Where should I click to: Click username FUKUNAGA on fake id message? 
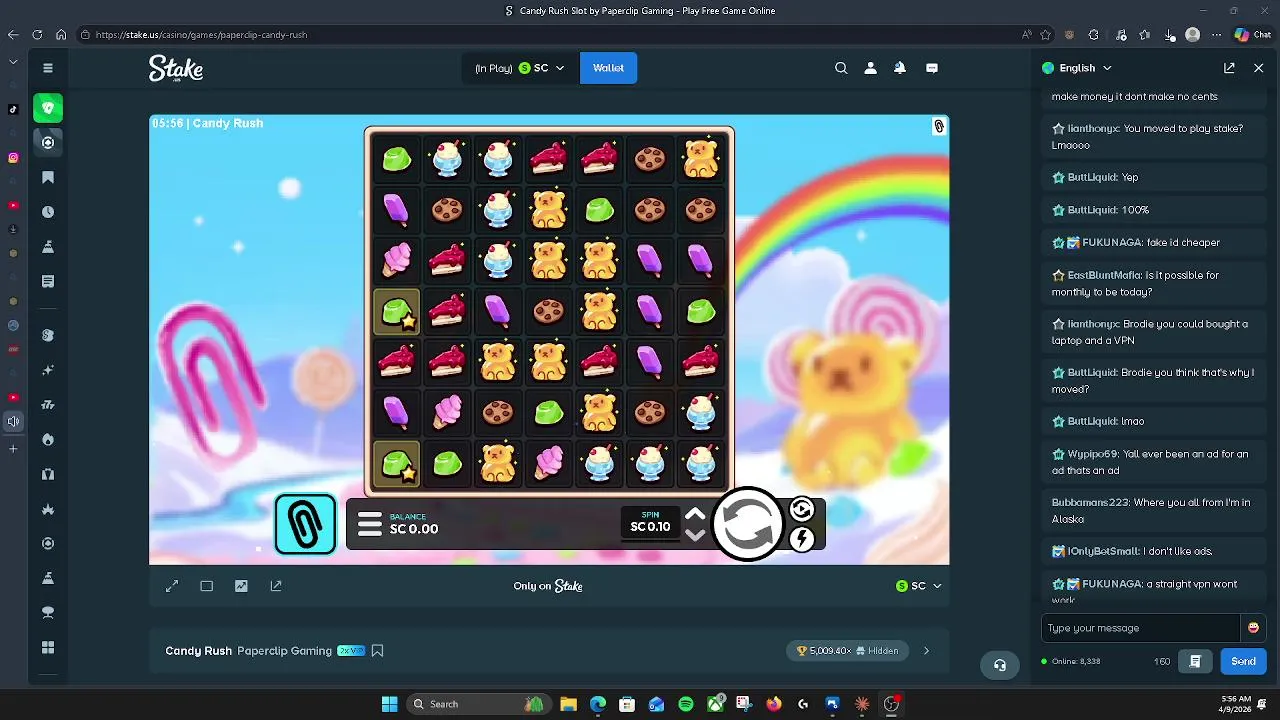(1112, 242)
